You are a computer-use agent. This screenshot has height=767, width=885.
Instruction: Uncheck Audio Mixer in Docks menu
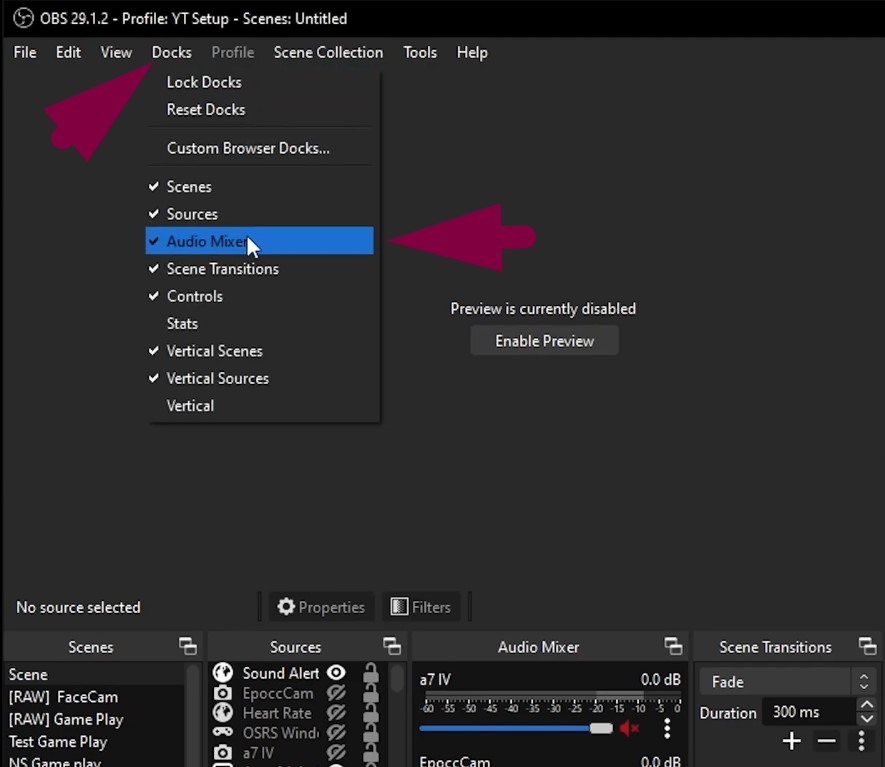[x=260, y=241]
